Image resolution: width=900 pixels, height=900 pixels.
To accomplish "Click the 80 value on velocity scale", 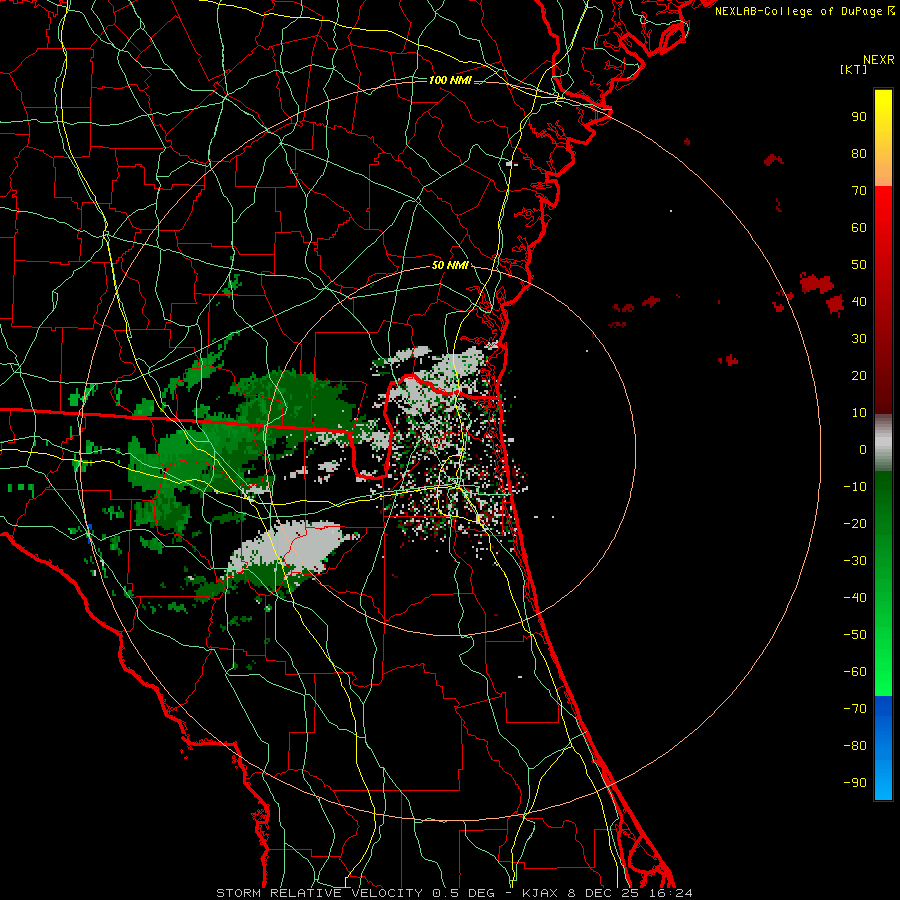I will point(859,153).
